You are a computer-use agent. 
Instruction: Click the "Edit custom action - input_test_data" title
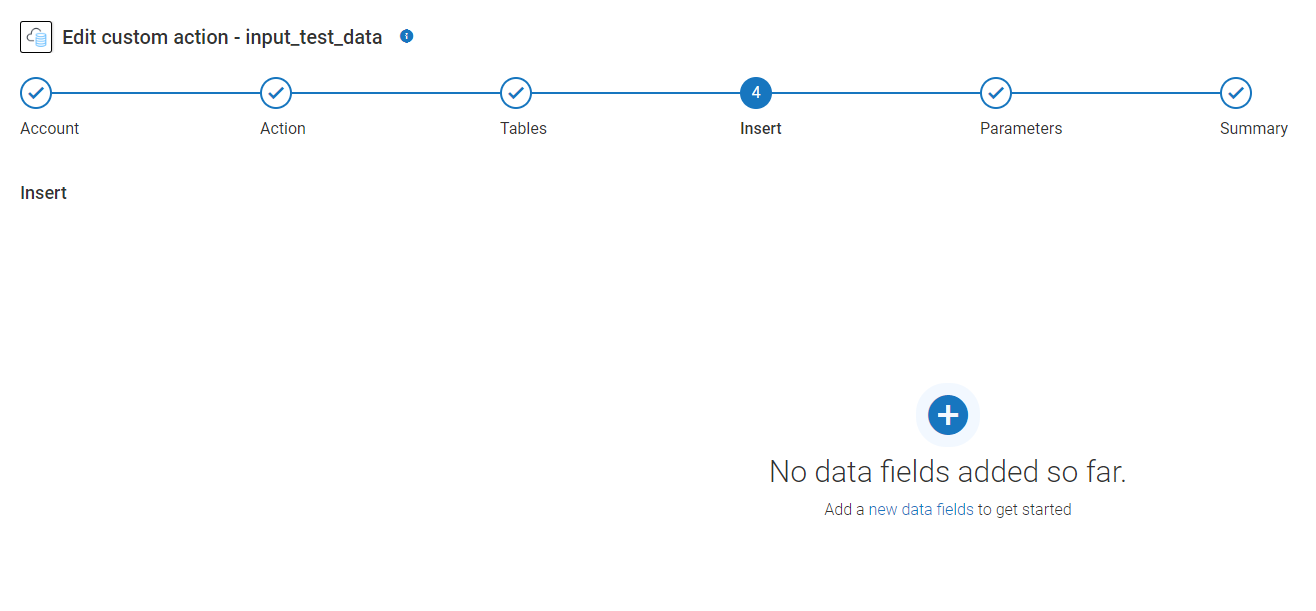(222, 37)
